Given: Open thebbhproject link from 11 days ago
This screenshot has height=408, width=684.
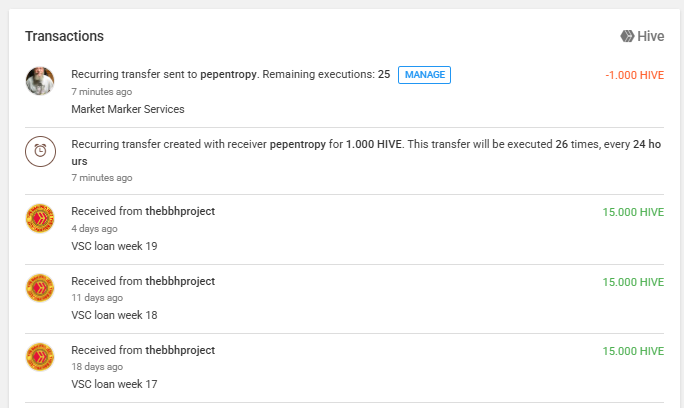Looking at the screenshot, I should pyautogui.click(x=180, y=281).
